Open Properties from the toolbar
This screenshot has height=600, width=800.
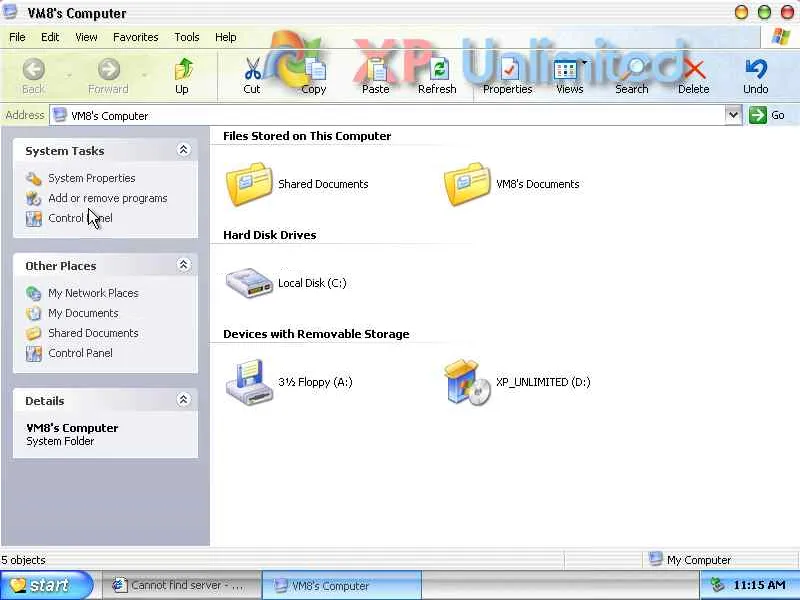click(x=508, y=76)
